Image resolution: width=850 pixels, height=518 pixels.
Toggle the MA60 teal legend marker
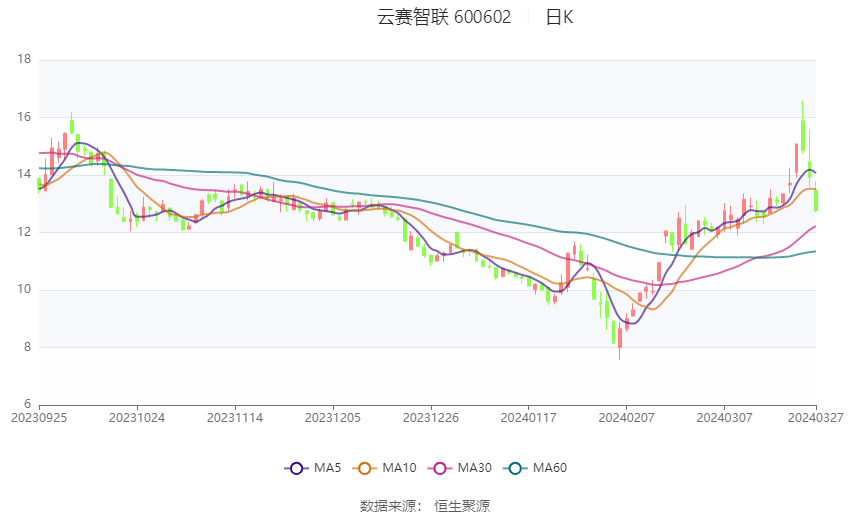(x=515, y=468)
